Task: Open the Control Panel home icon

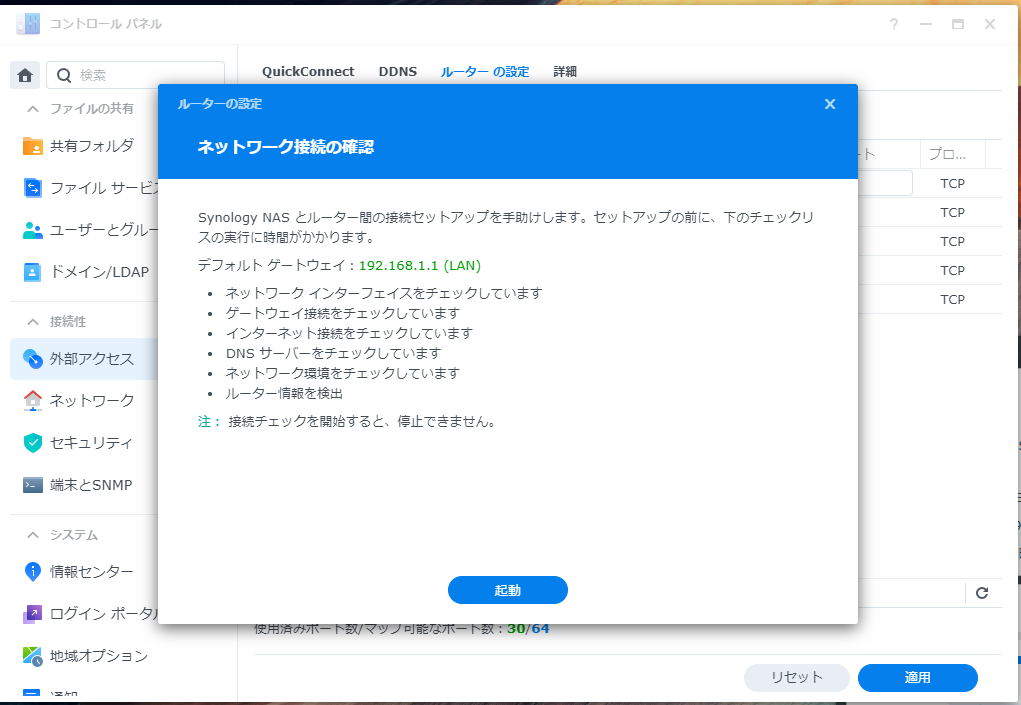Action: [25, 76]
